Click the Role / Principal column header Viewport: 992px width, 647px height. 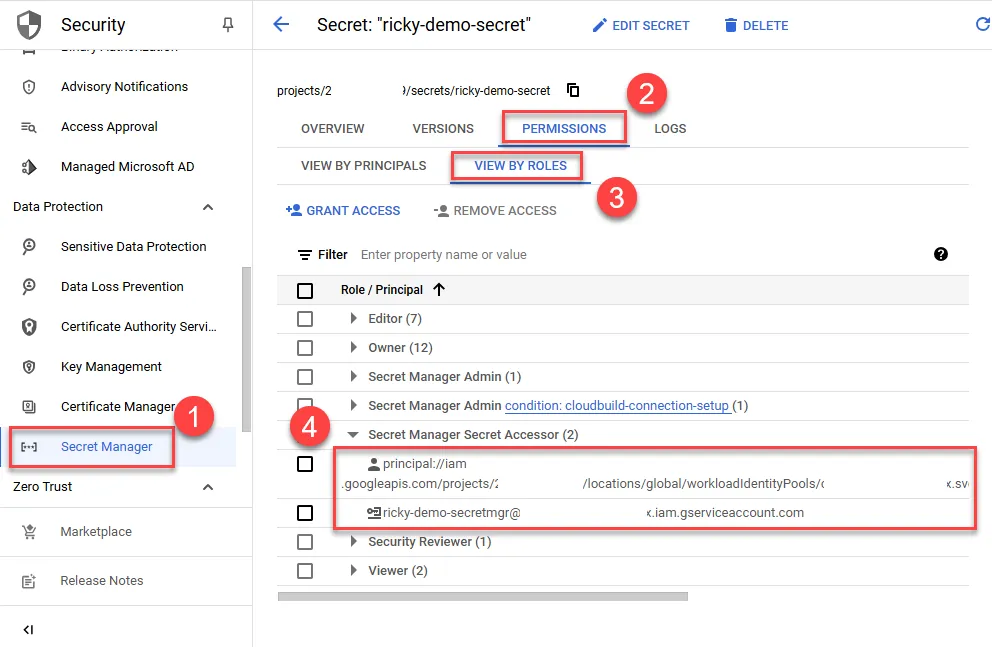point(381,290)
